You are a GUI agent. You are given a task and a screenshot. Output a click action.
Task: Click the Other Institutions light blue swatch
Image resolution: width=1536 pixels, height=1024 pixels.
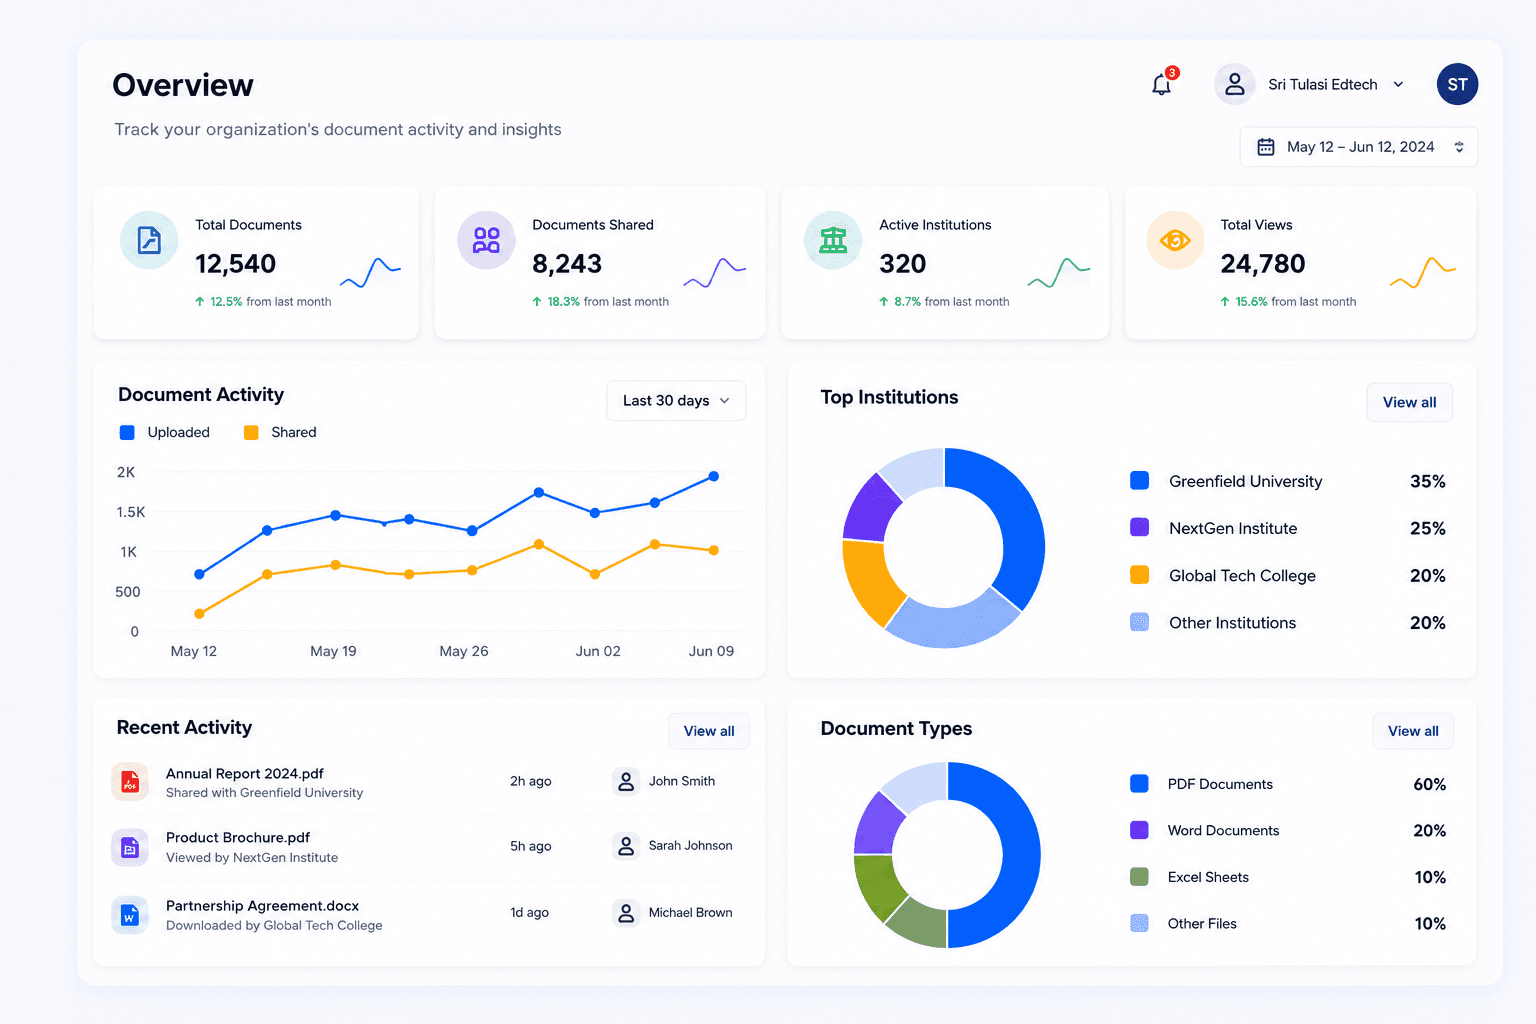tap(1139, 622)
